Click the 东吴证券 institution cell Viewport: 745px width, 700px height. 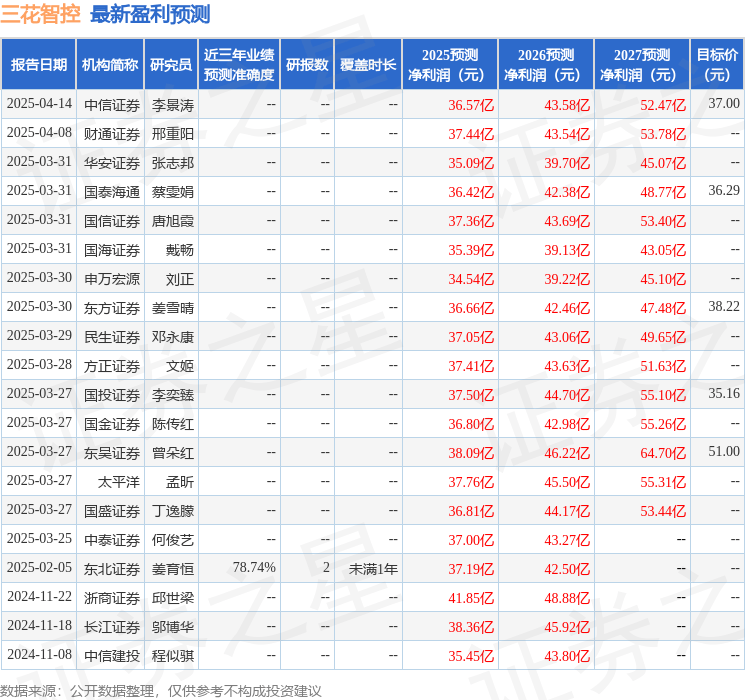coord(112,453)
